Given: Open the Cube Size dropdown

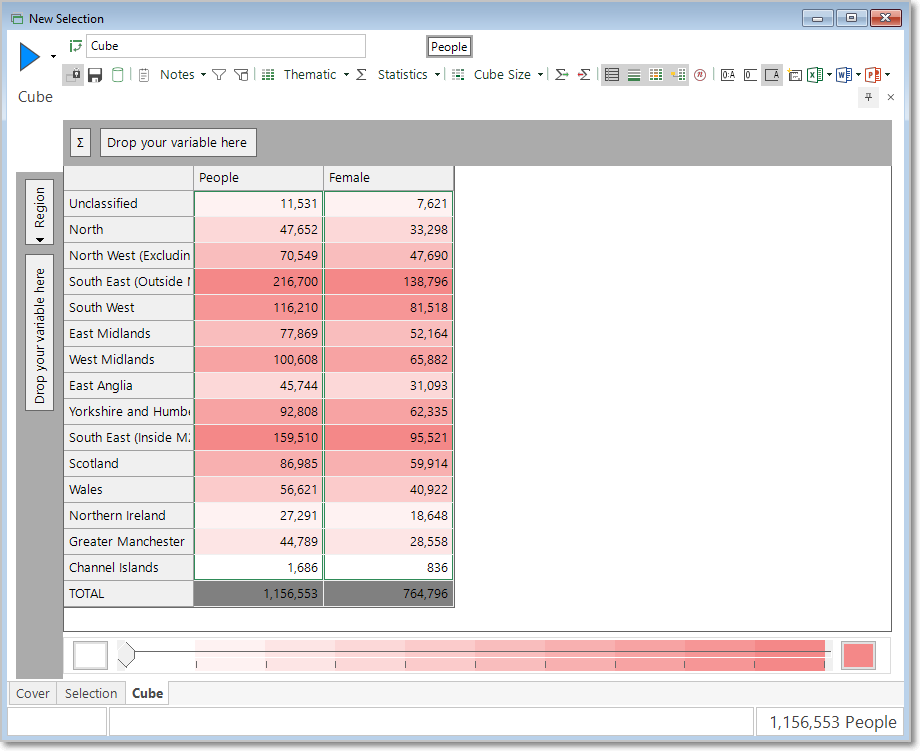Looking at the screenshot, I should pyautogui.click(x=540, y=75).
